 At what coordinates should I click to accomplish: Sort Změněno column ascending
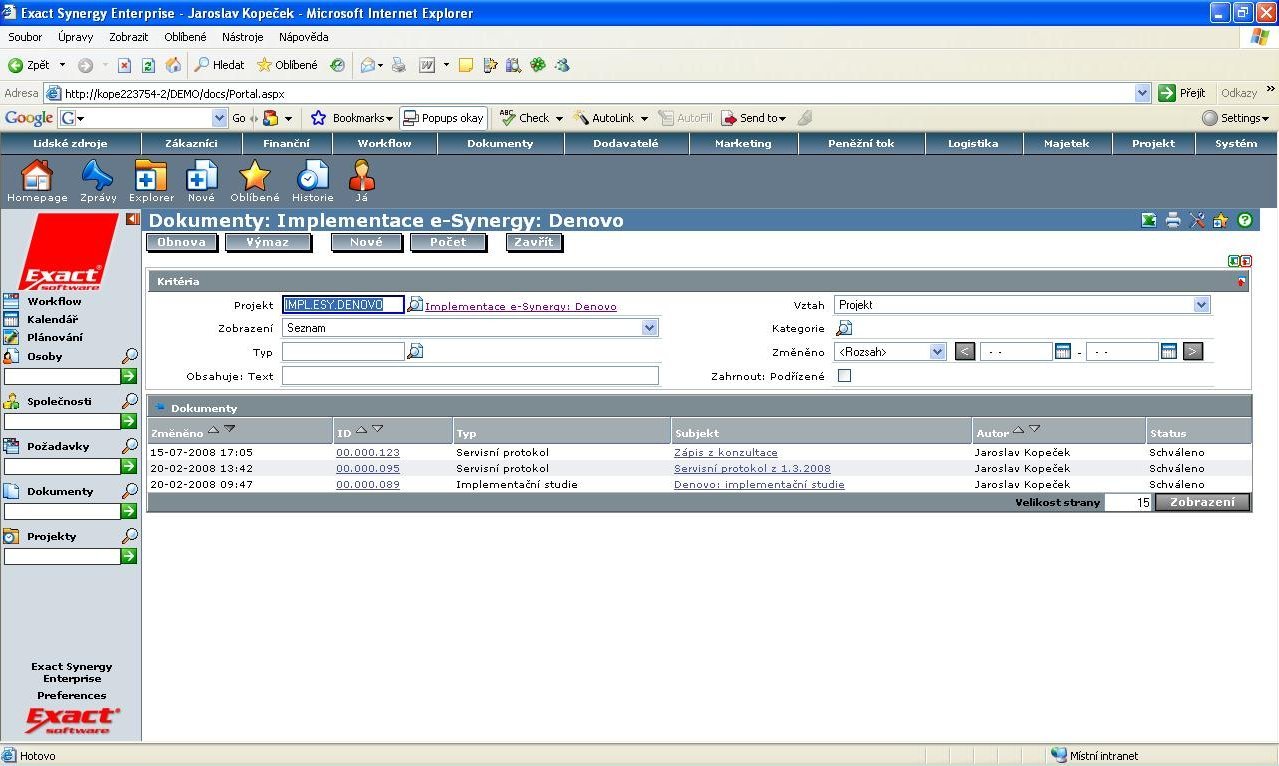click(214, 429)
